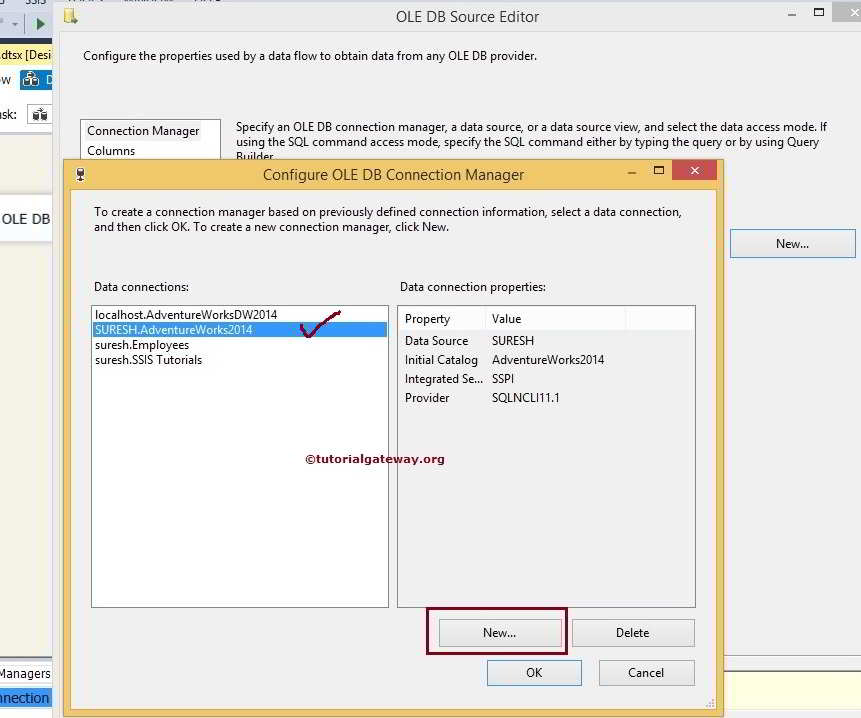861x718 pixels.
Task: Click the Data Flow Task icon beside the Task field
Action: [x=40, y=114]
